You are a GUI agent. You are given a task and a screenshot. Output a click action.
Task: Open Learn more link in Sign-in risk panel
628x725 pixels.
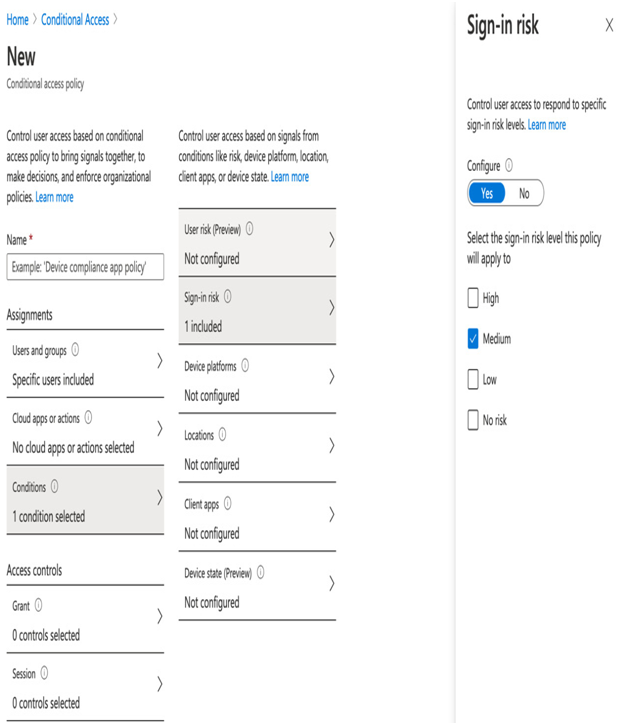547,125
